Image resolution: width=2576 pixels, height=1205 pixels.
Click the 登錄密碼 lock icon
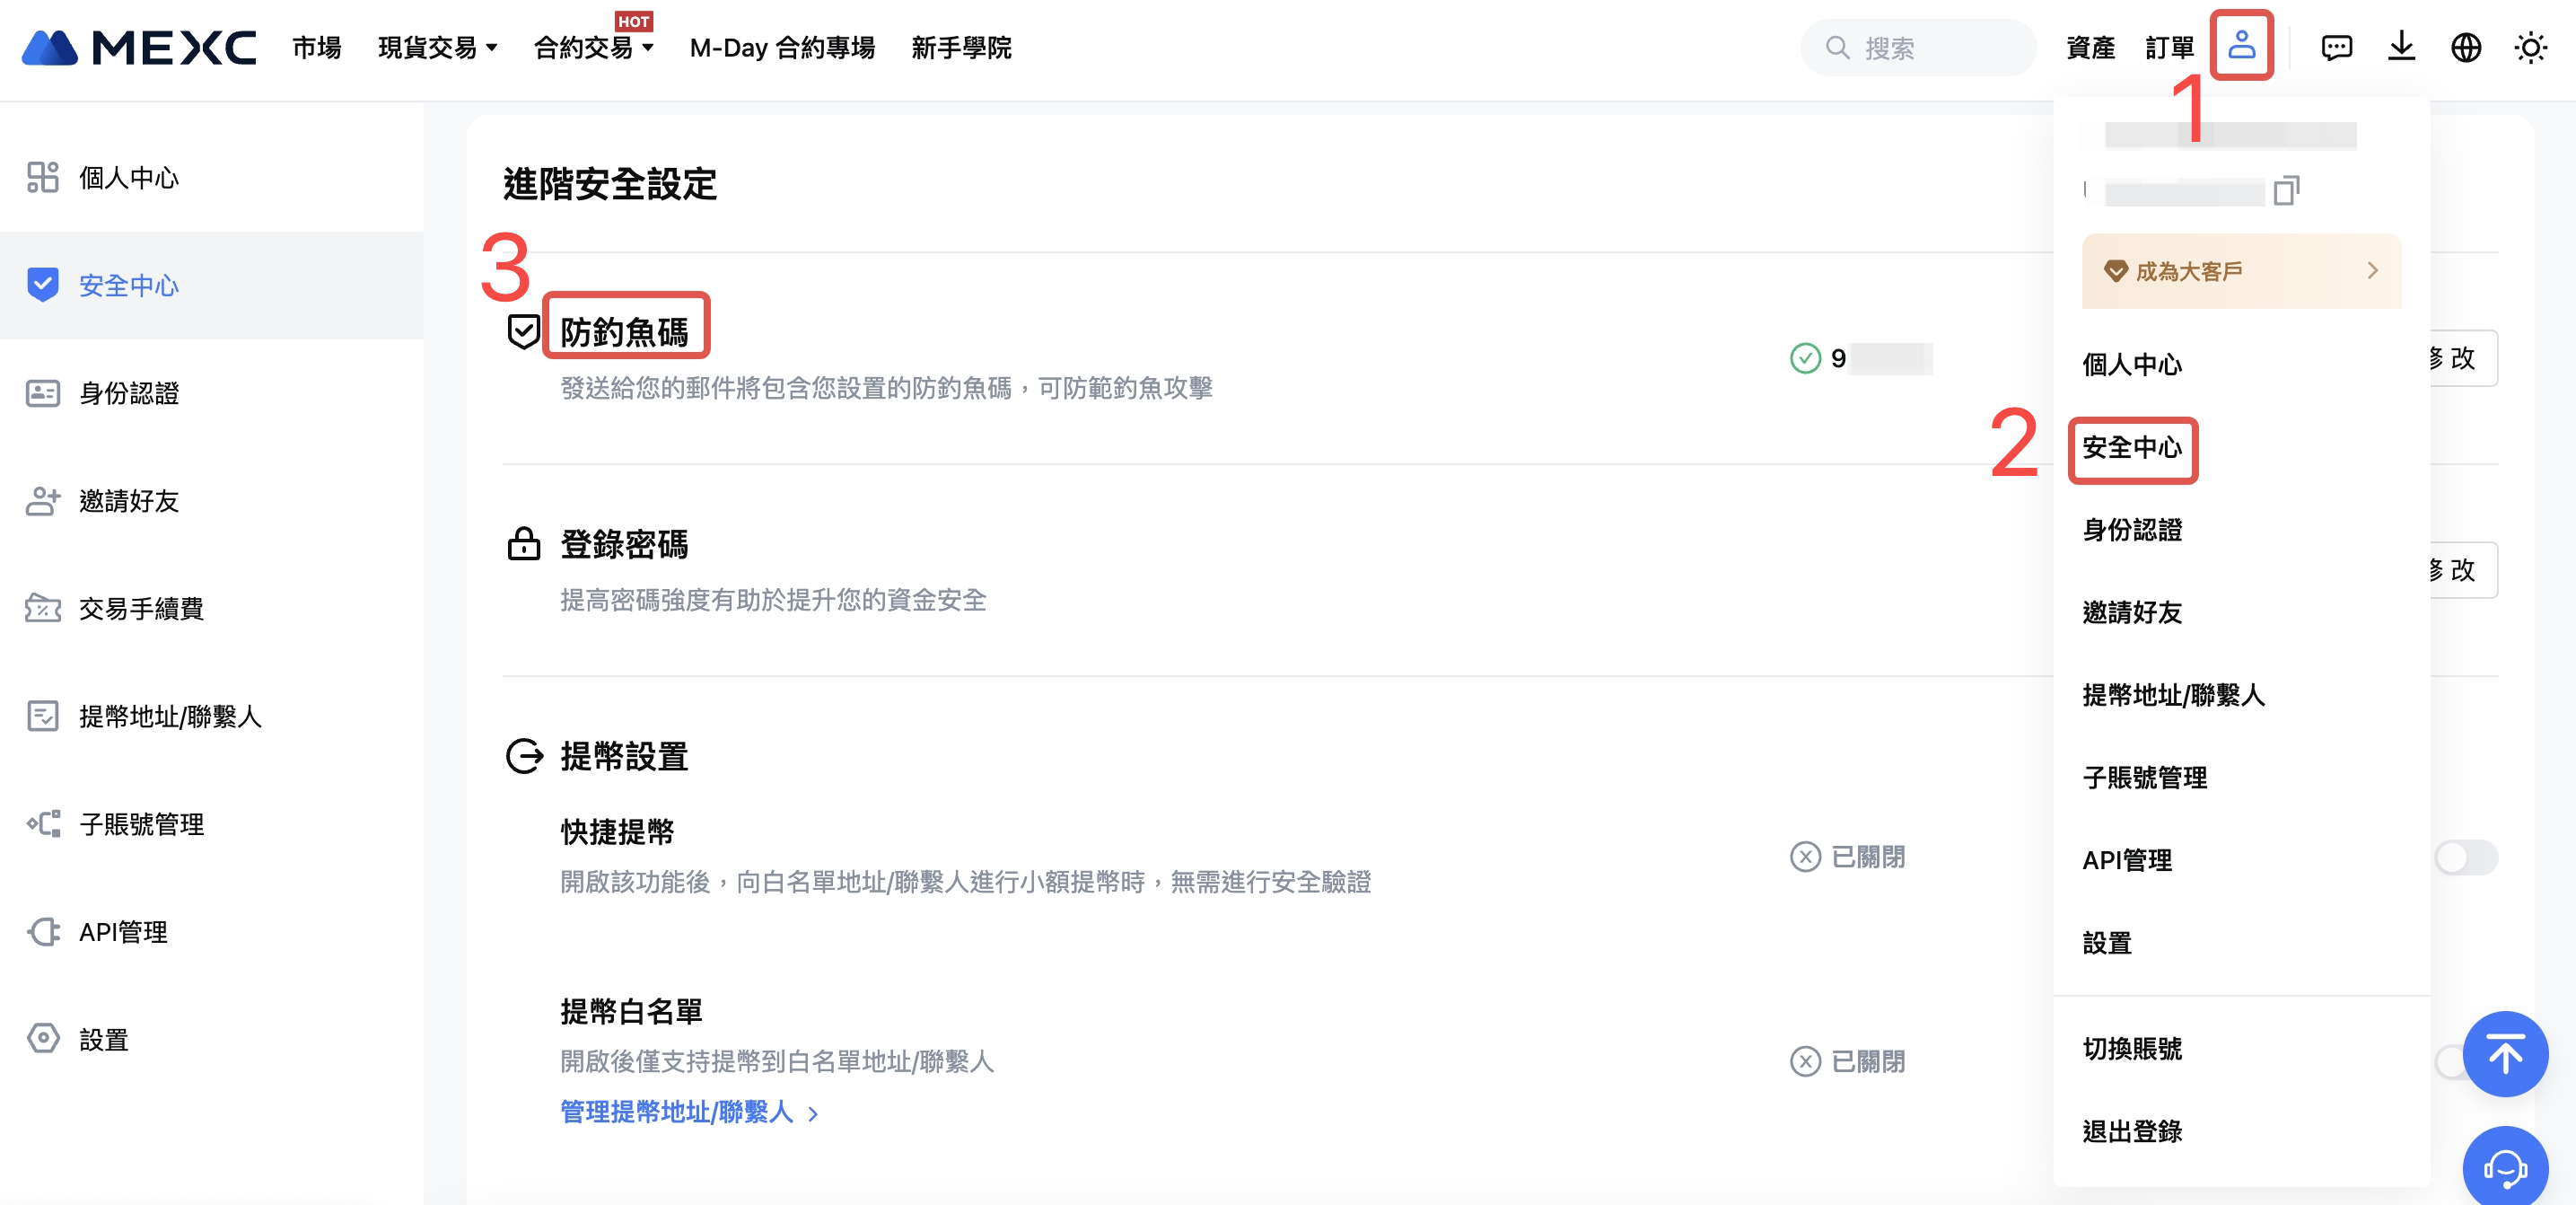pos(523,543)
